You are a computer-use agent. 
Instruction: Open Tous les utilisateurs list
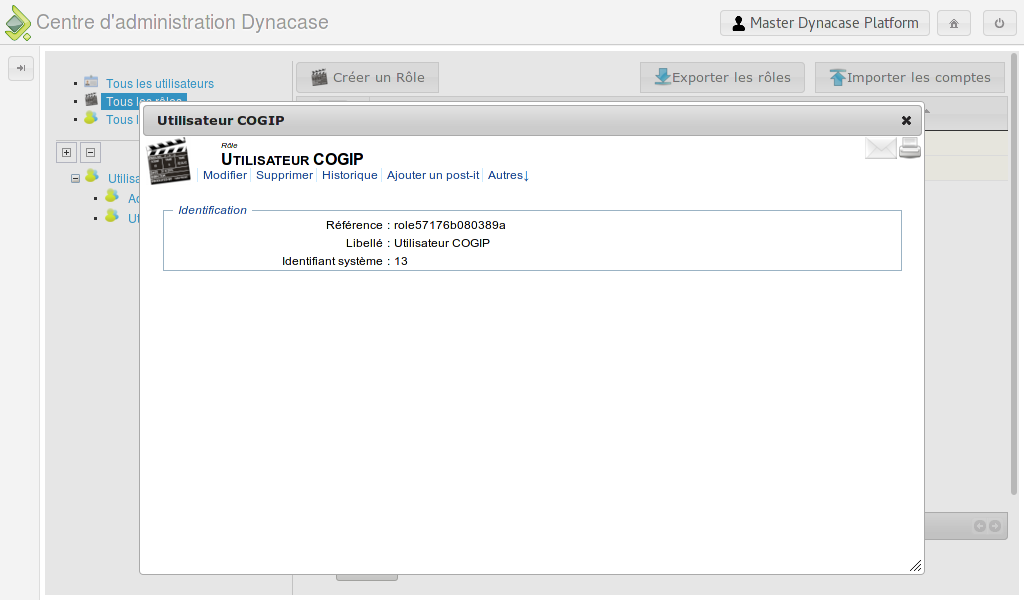tap(160, 84)
